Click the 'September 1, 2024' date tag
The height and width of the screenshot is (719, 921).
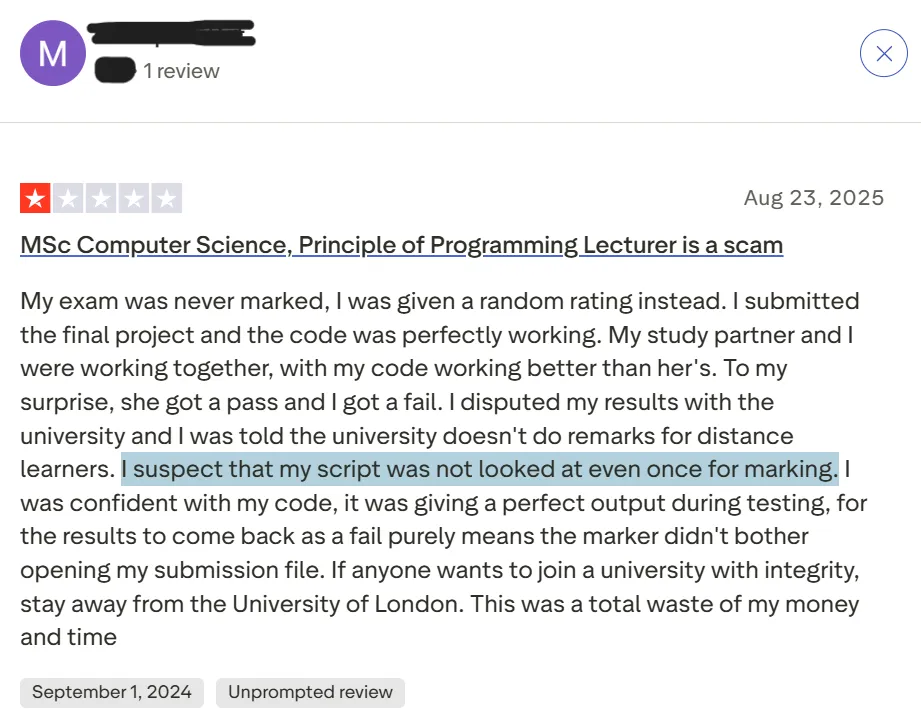[111, 691]
